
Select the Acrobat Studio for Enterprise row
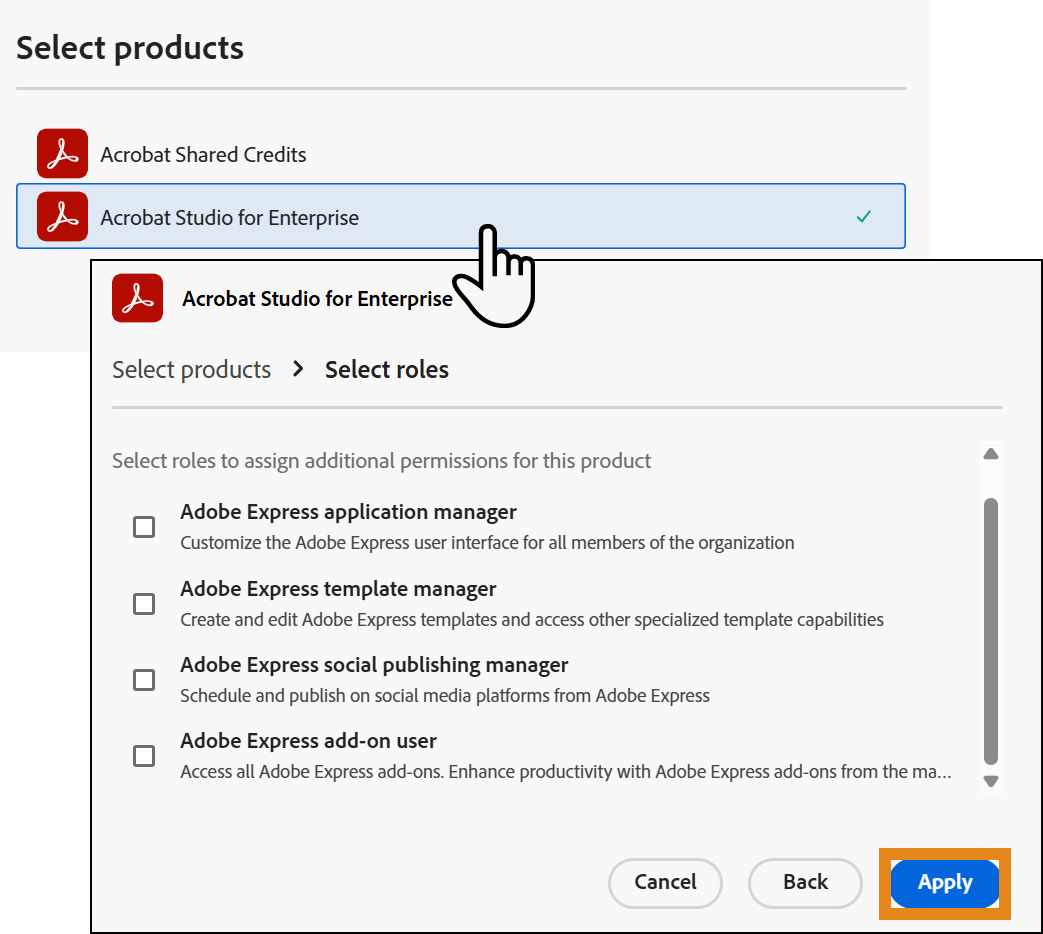pyautogui.click(x=460, y=216)
